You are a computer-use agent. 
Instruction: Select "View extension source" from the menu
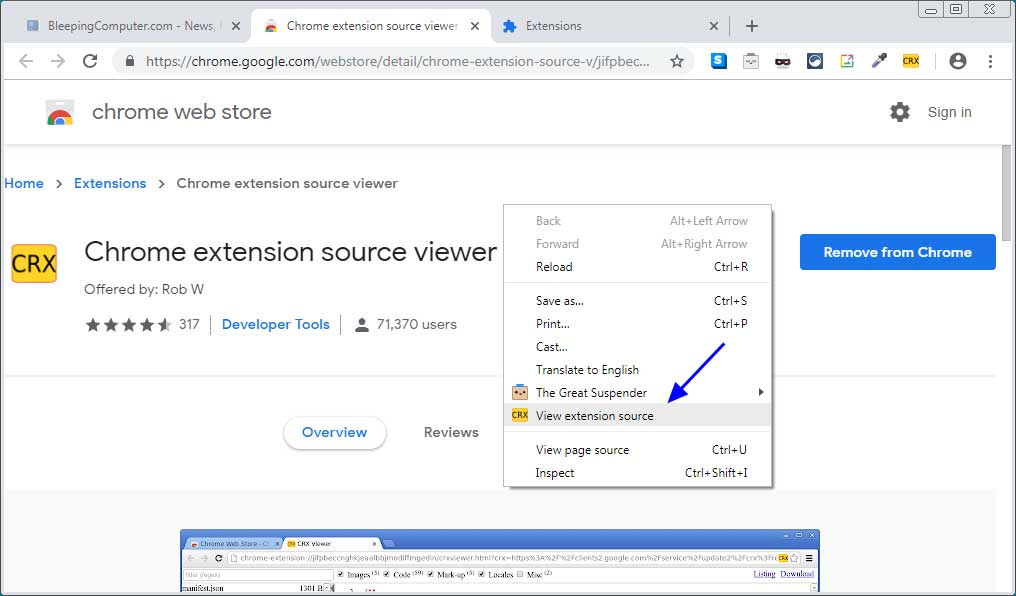595,415
